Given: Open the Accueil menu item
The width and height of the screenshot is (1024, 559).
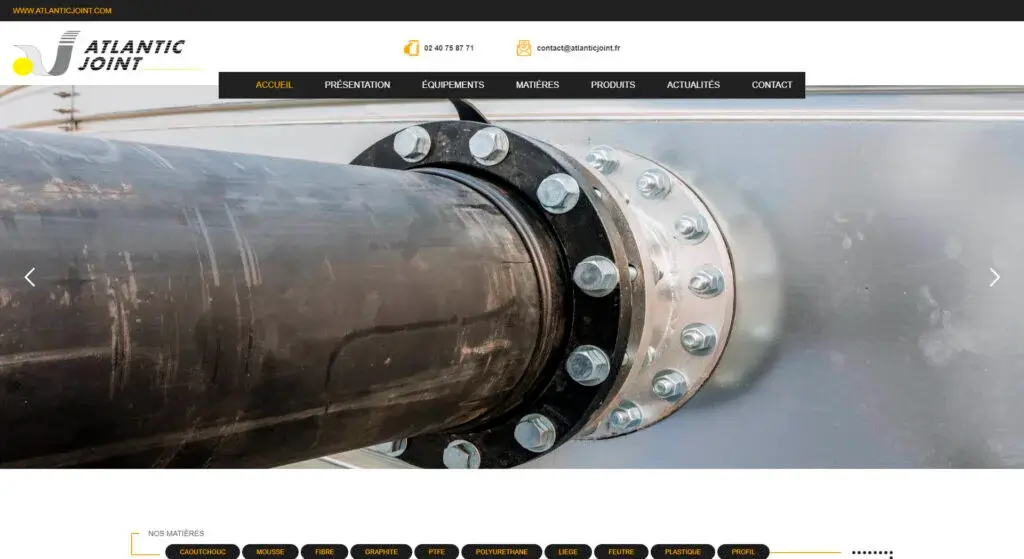Looking at the screenshot, I should tap(274, 85).
